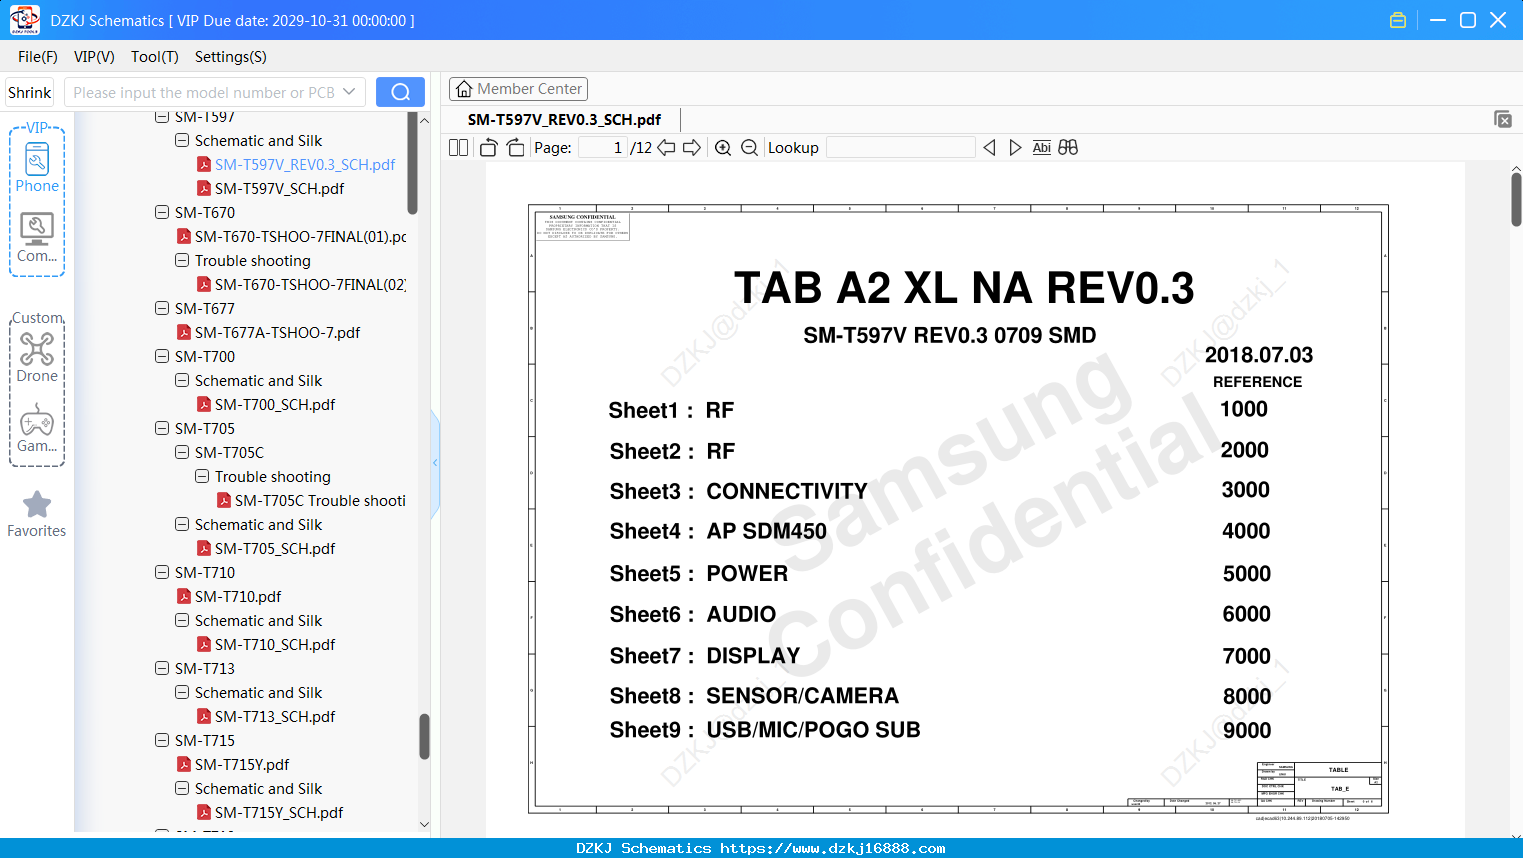The width and height of the screenshot is (1523, 858).
Task: Collapse the SM-T670 tree node
Action: [x=162, y=212]
